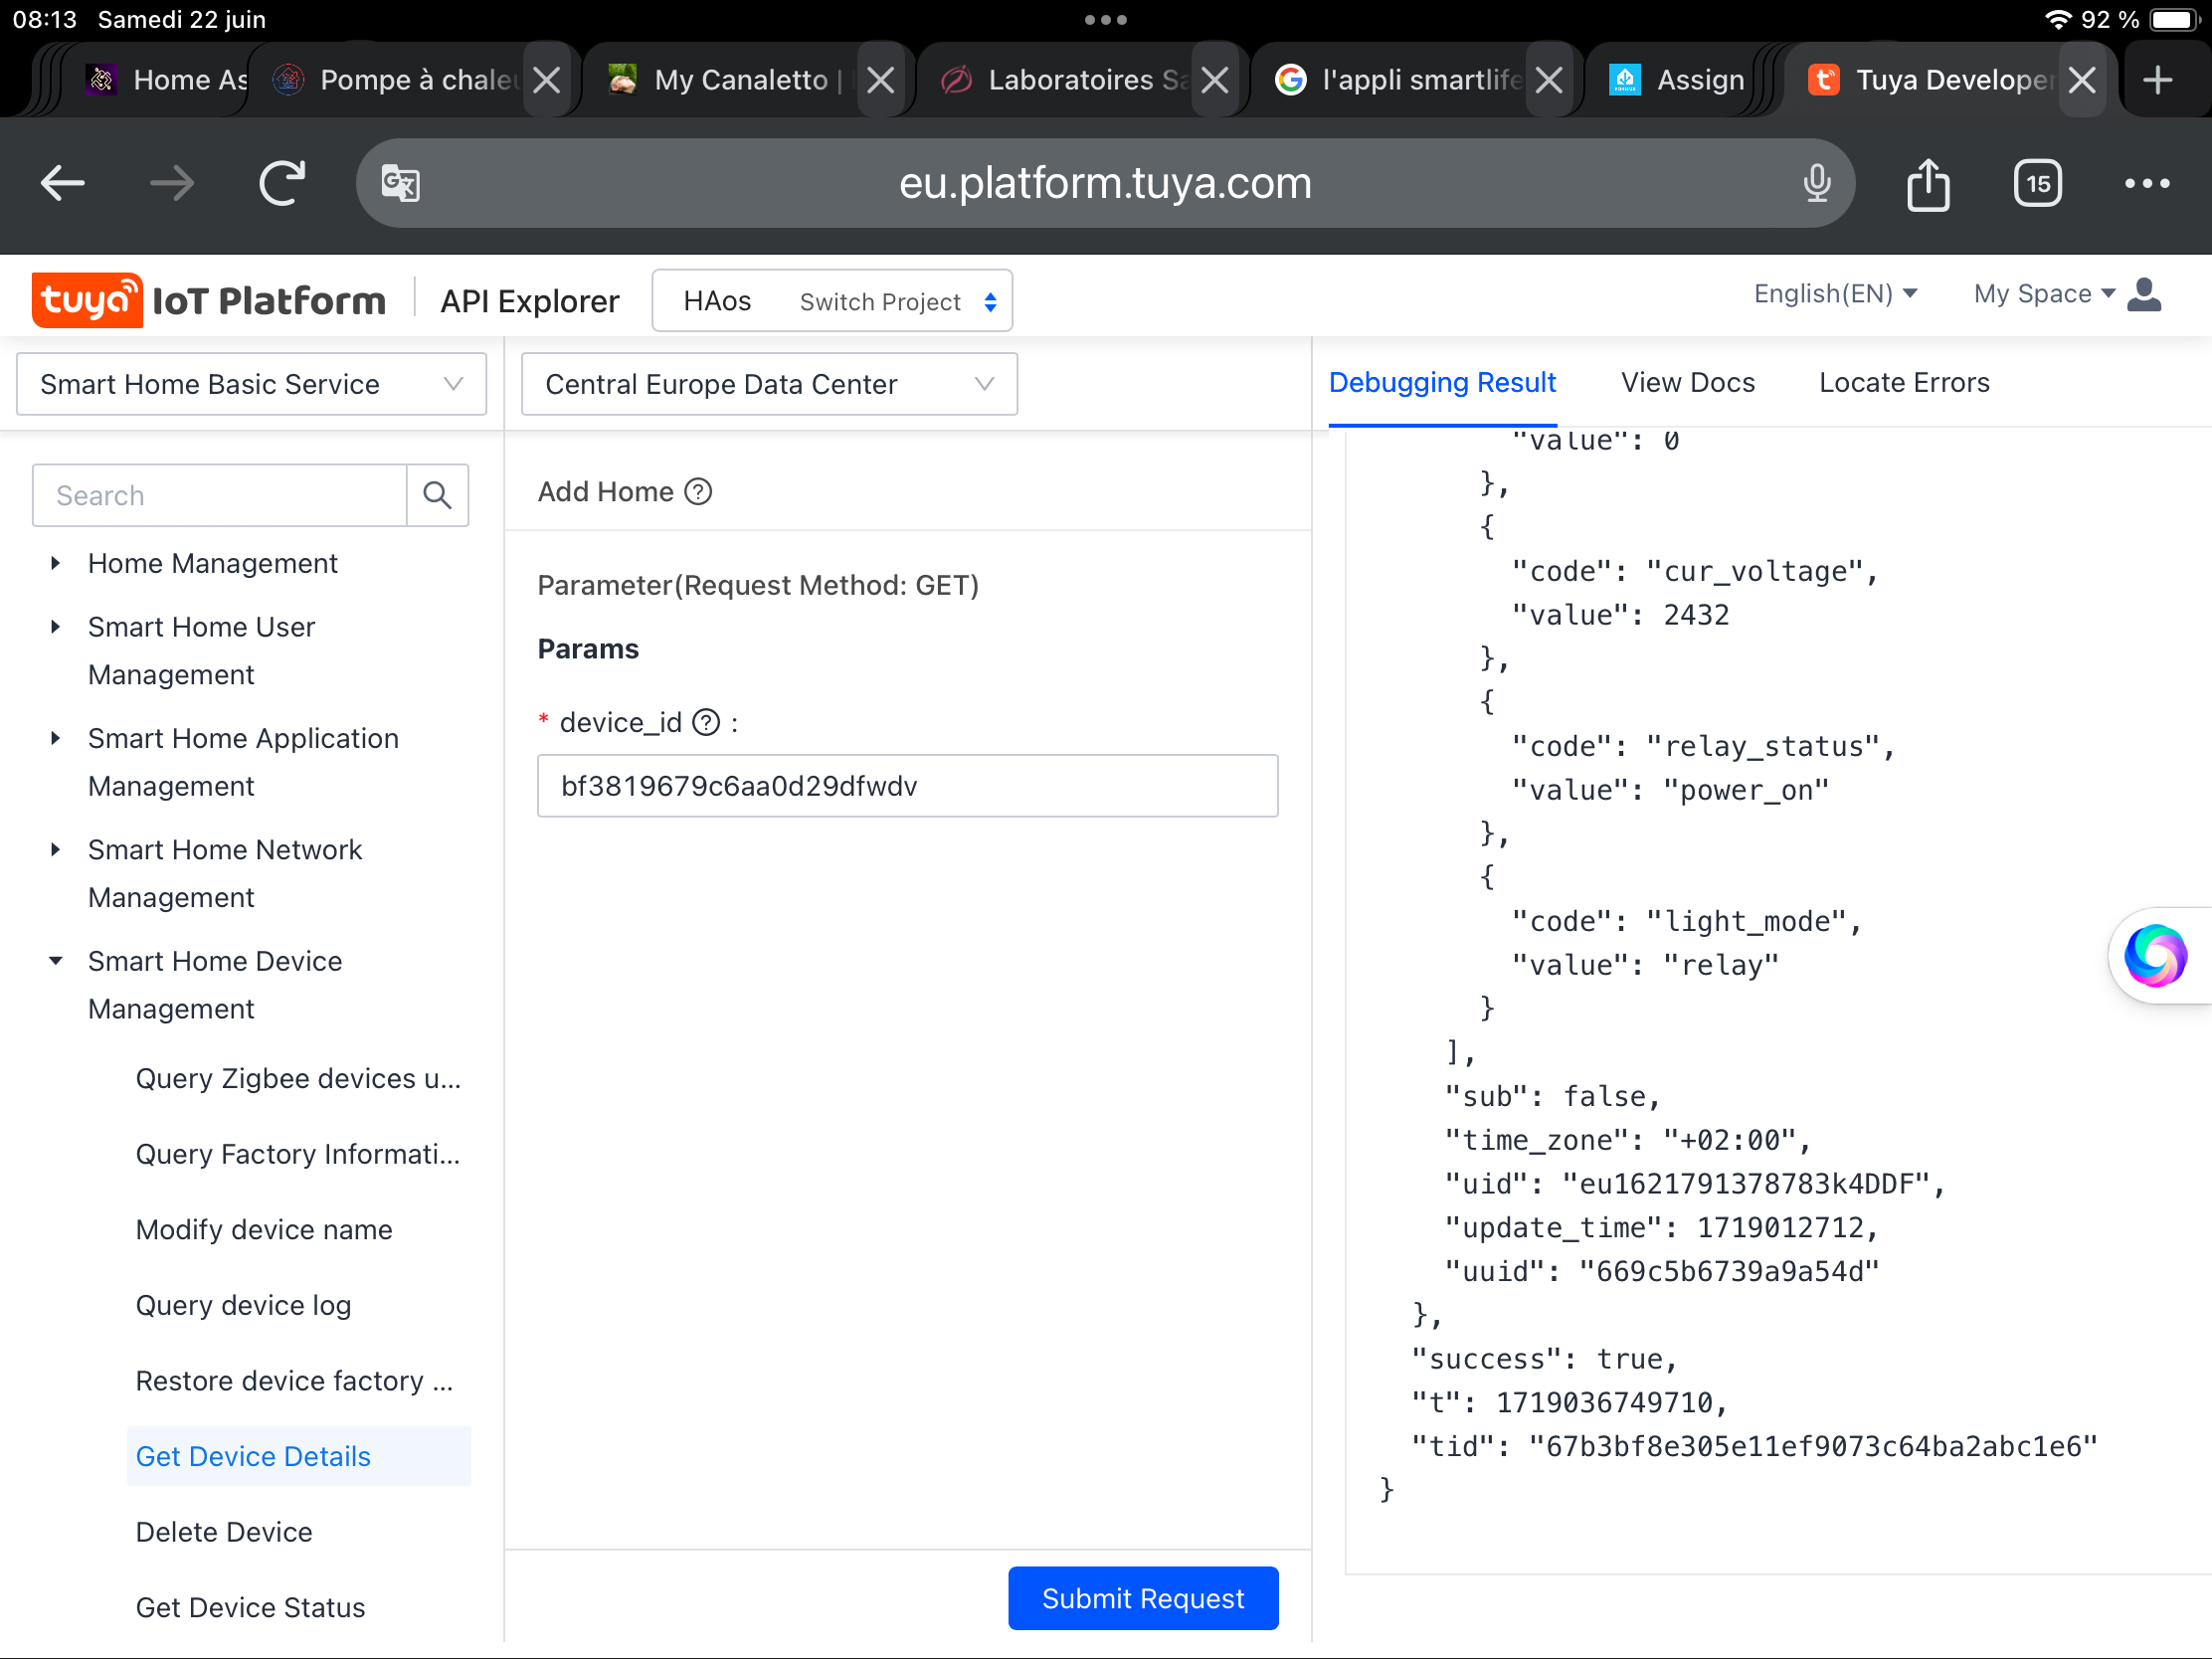Click into the sidebar Search field
This screenshot has height=1659, width=2212.
click(x=220, y=495)
